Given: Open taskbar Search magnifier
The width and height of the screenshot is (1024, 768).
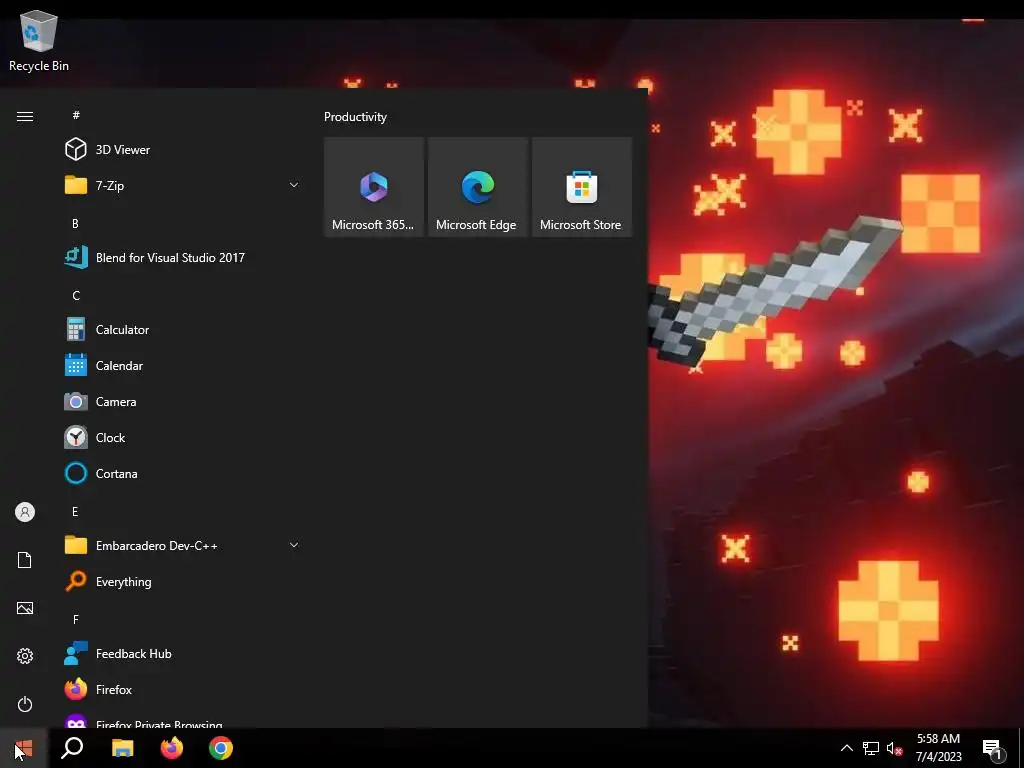Looking at the screenshot, I should [72, 748].
